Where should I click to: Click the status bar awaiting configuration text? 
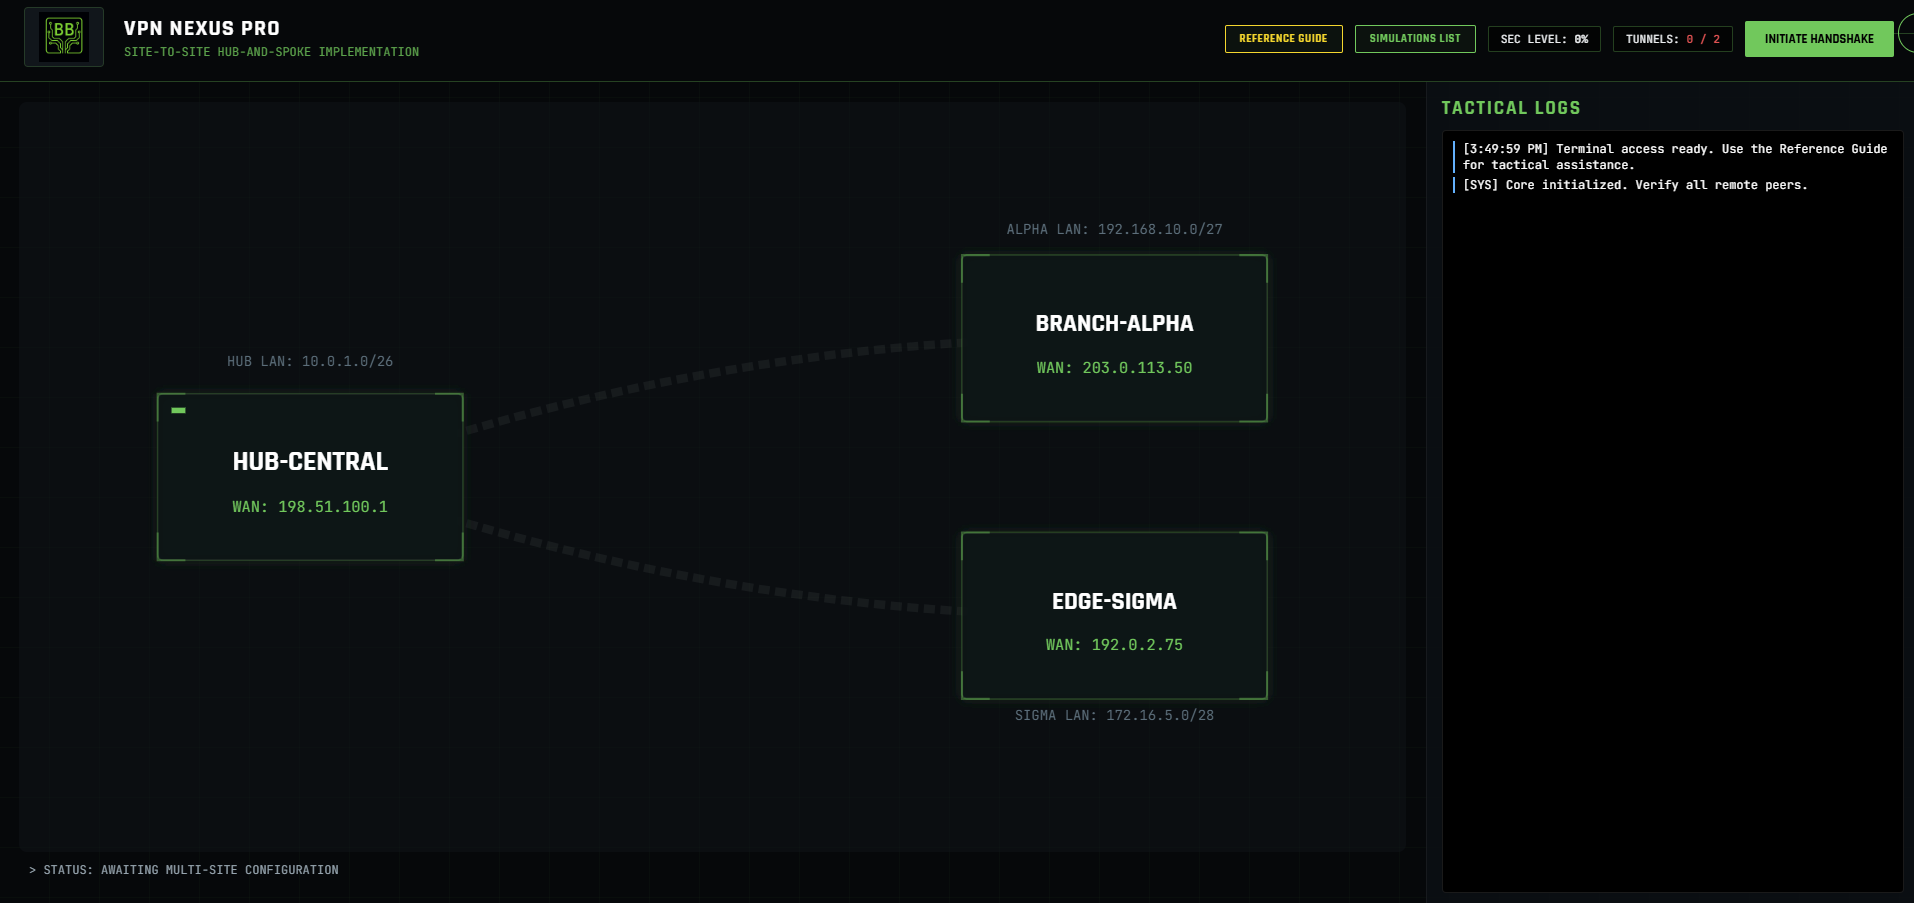(x=190, y=870)
